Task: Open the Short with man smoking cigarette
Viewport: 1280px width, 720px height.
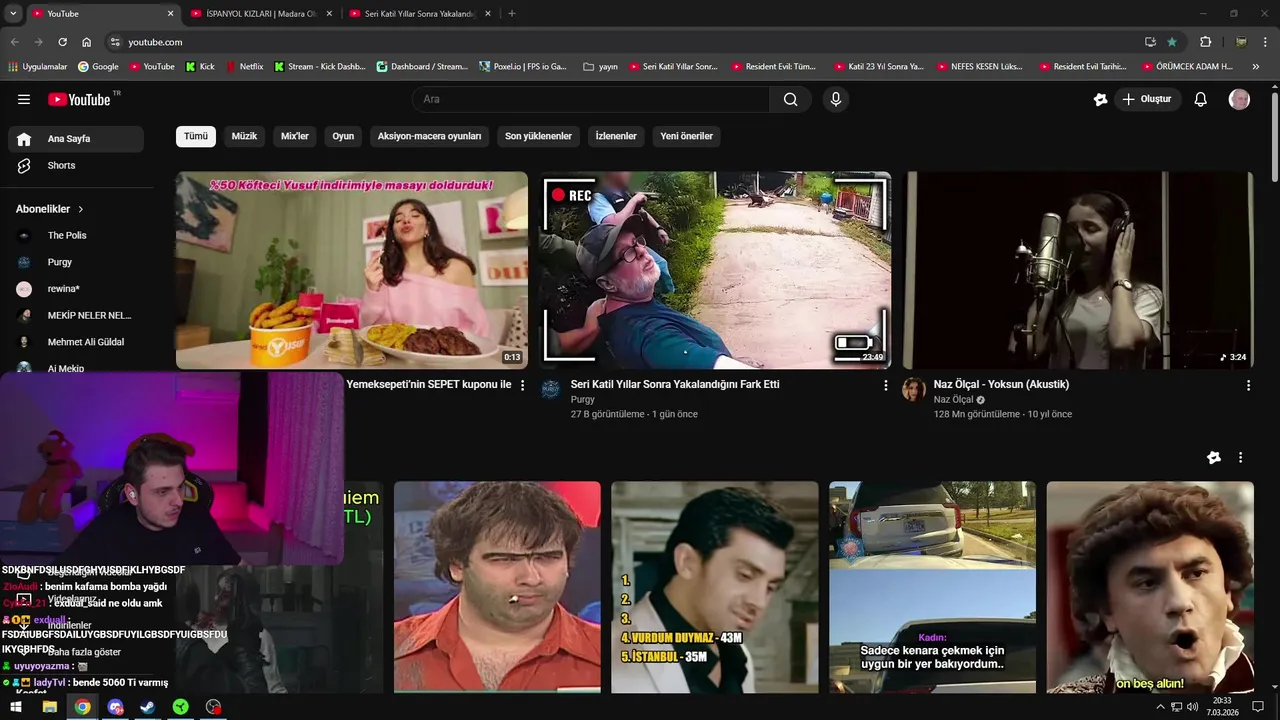Action: point(497,587)
